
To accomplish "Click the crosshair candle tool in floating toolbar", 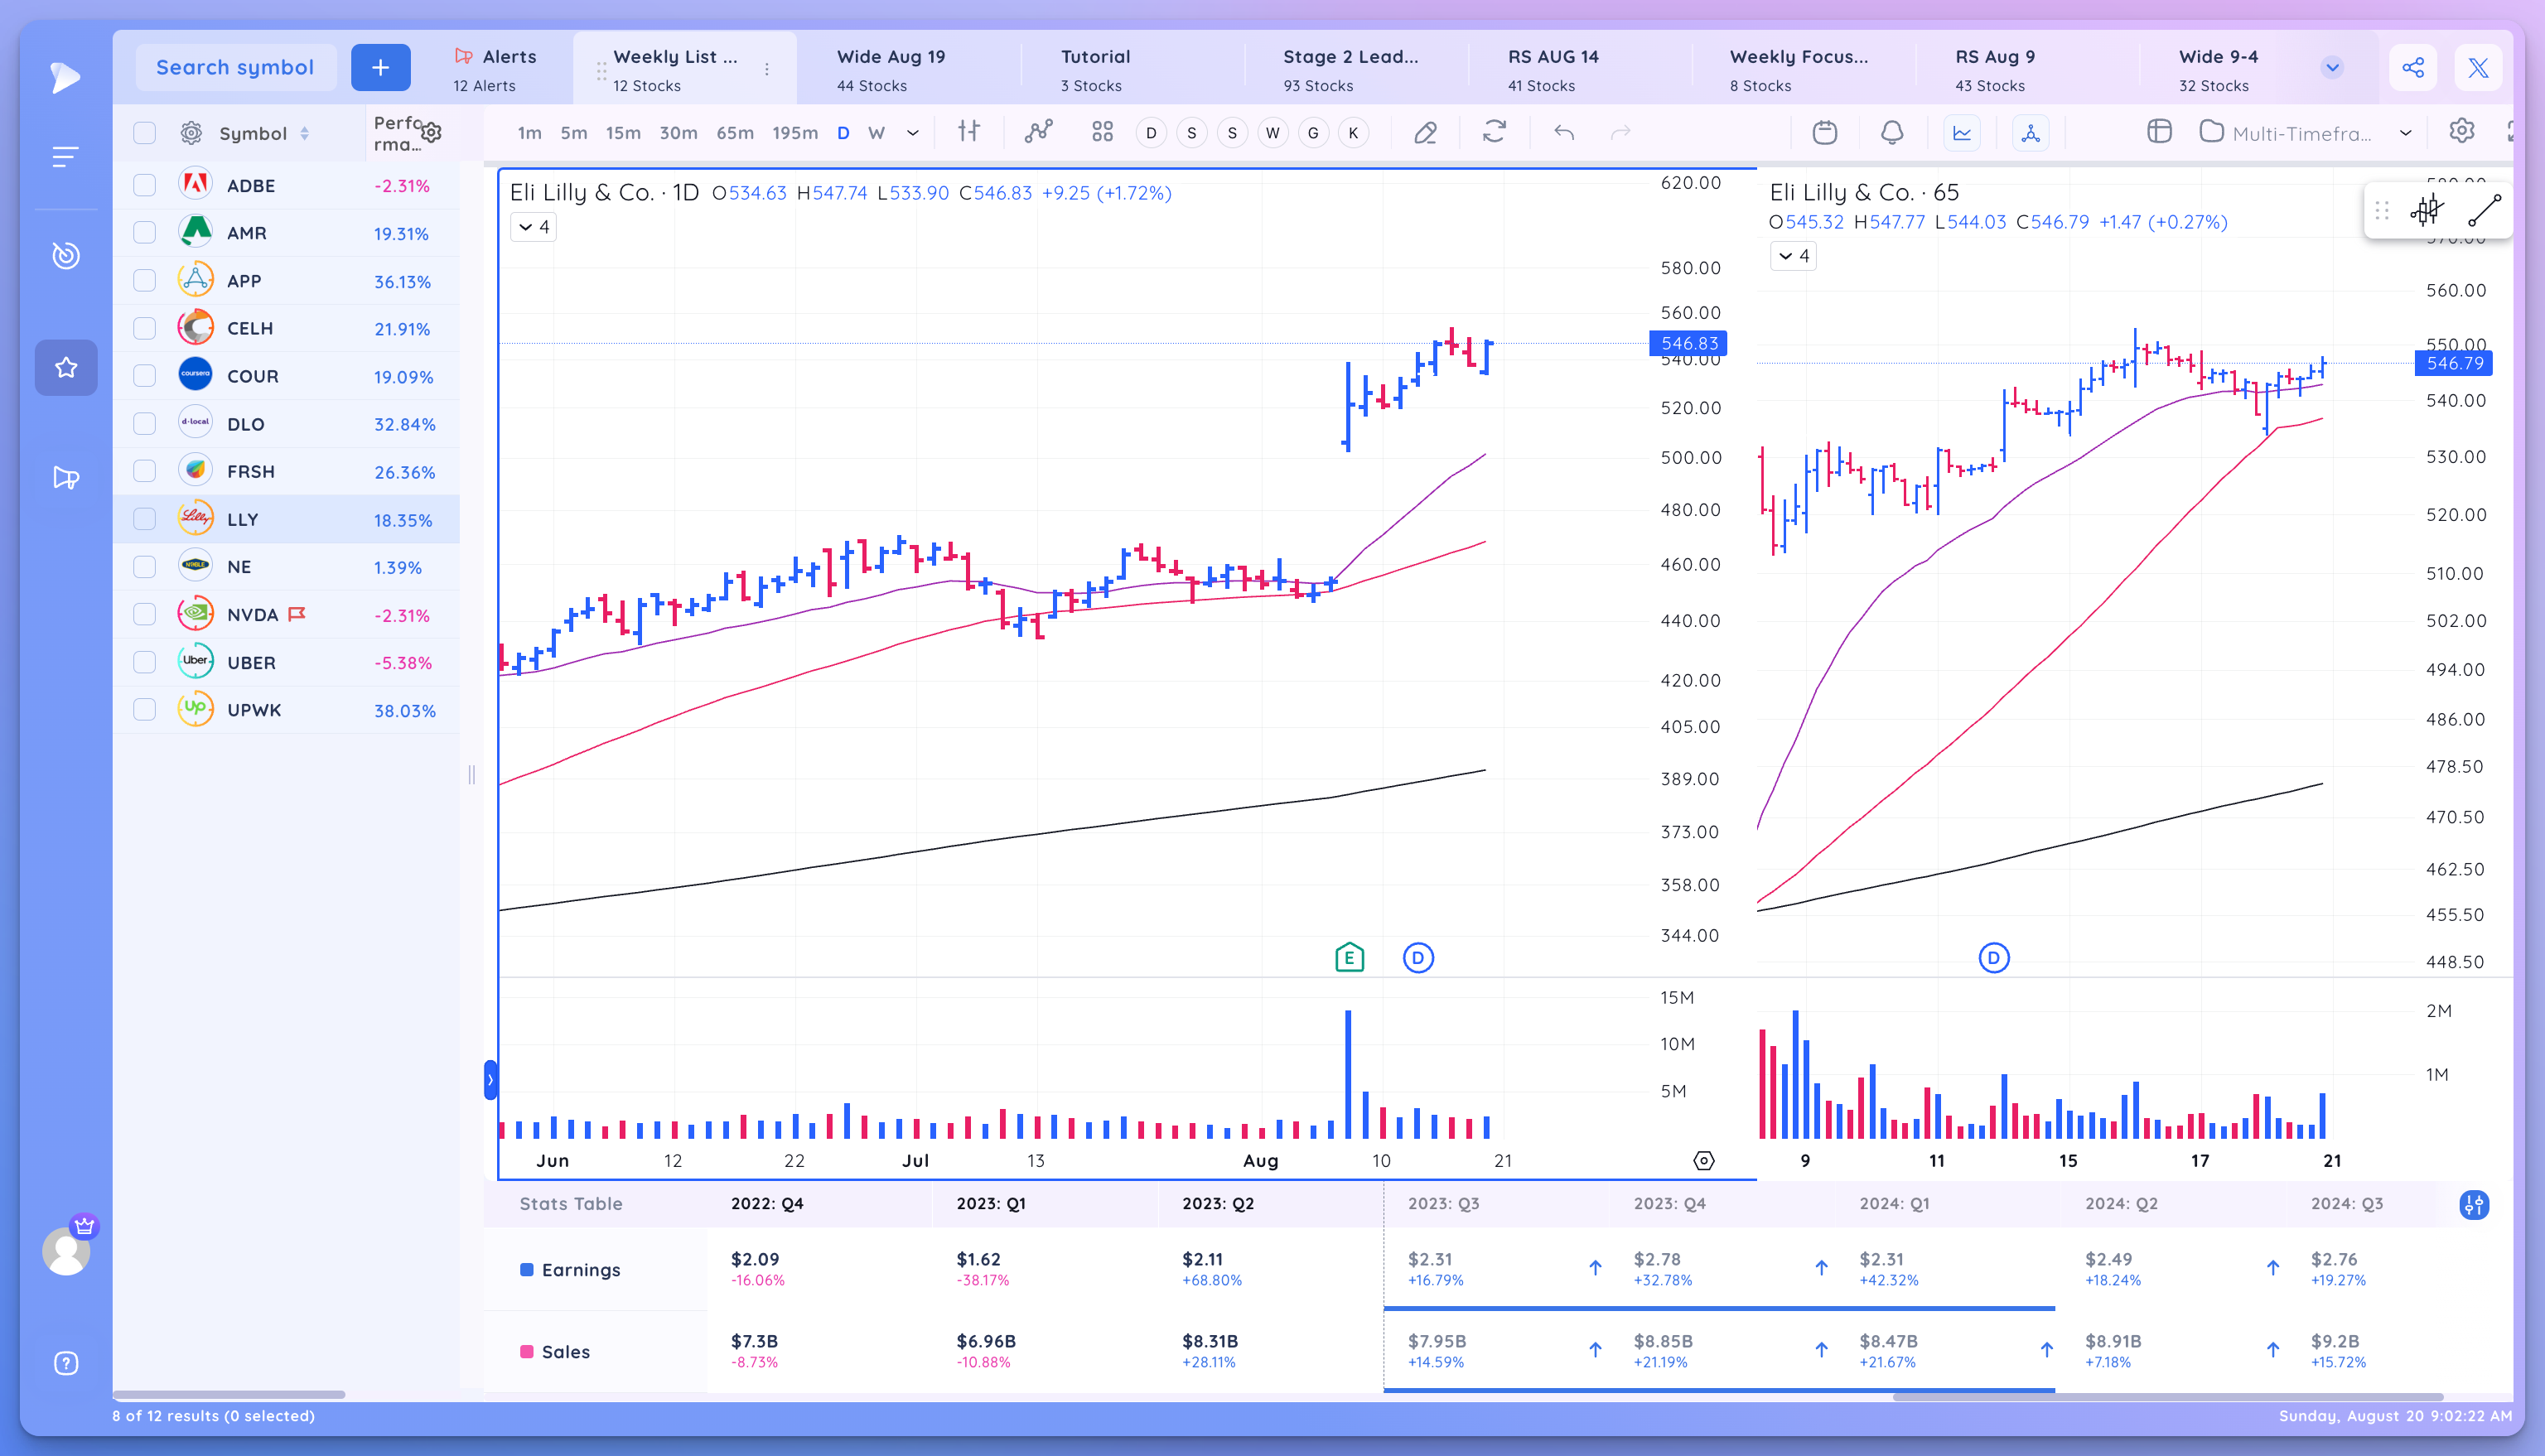I will [2426, 210].
